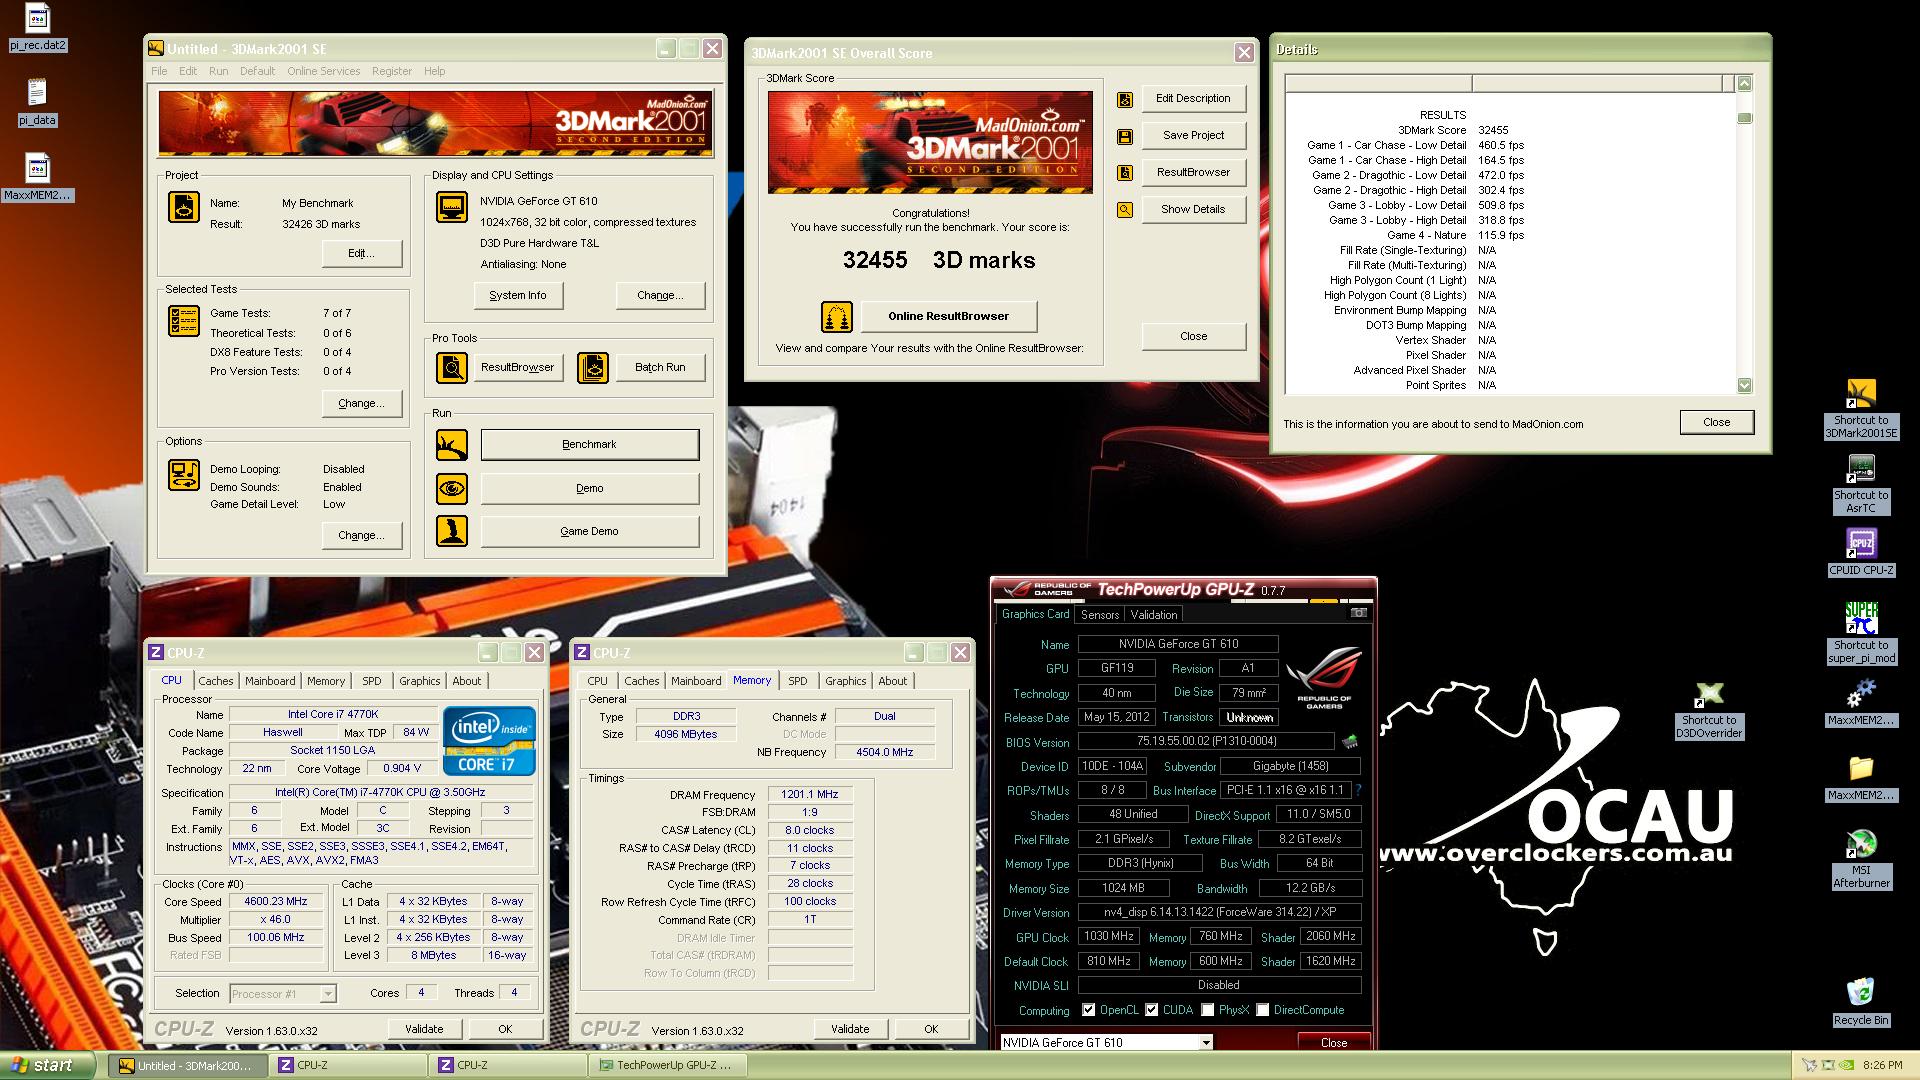Toggle the PhysX checkbox
The image size is (1920, 1080).
(1207, 1010)
